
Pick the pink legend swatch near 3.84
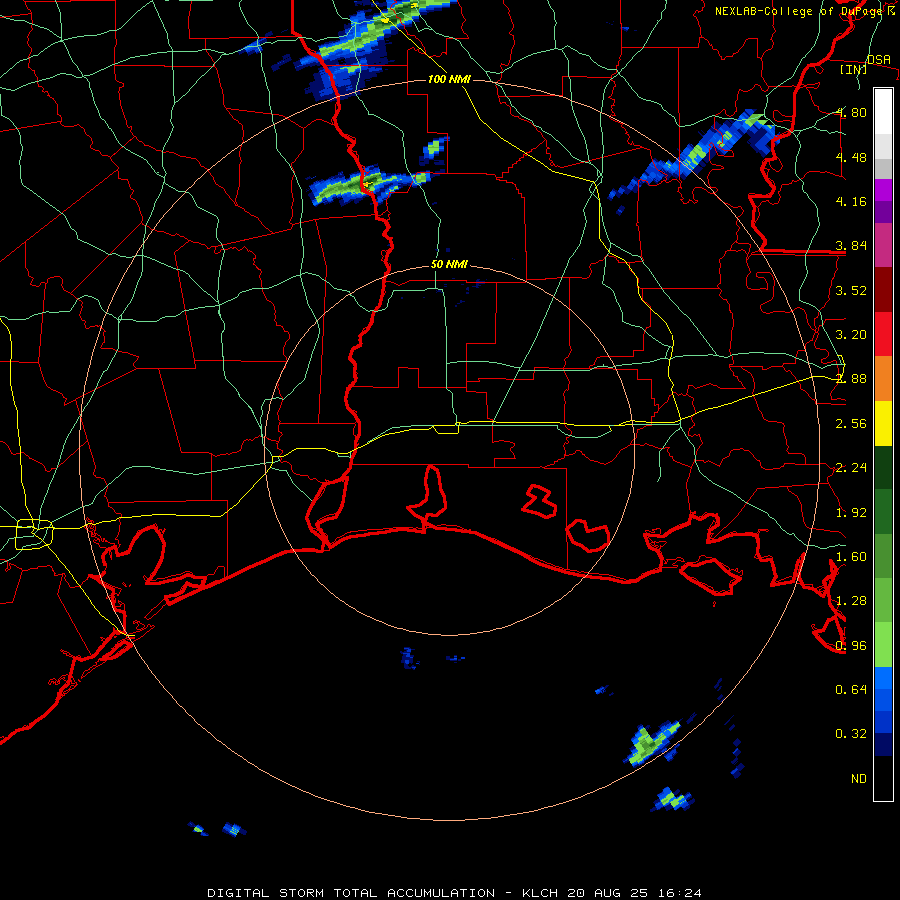pos(883,245)
